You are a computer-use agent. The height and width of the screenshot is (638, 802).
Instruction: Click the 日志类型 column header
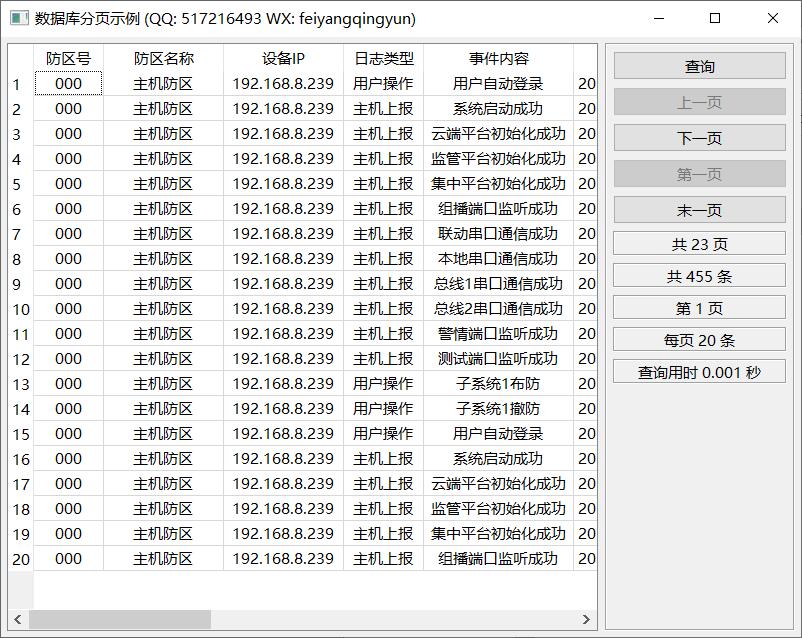point(383,59)
